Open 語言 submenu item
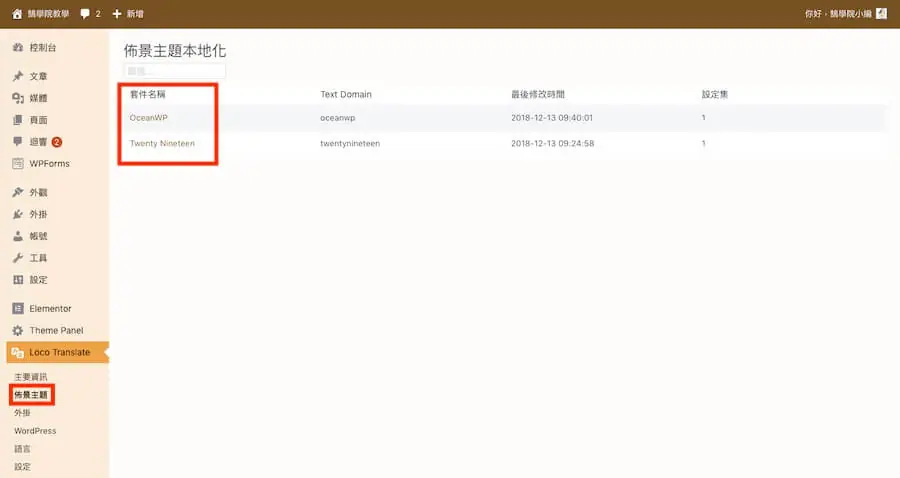900x478 pixels. tap(22, 449)
